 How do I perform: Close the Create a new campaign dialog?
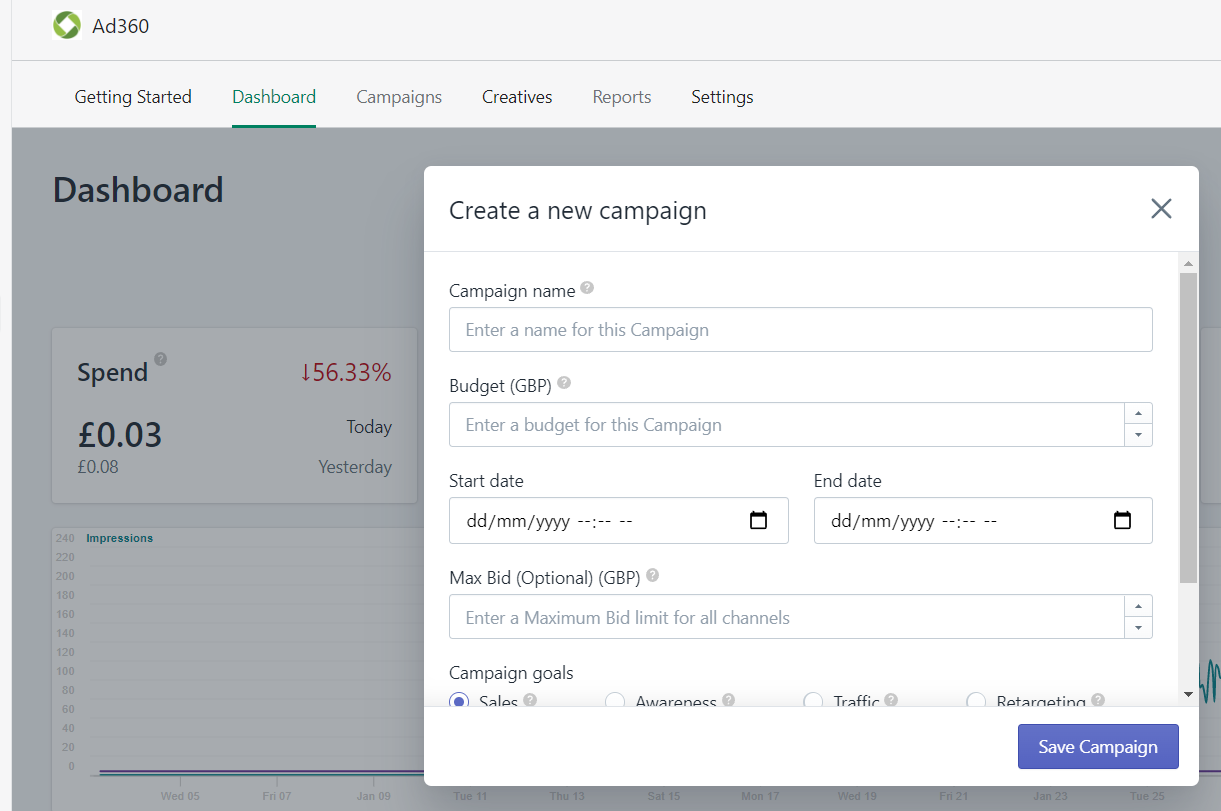click(1161, 209)
